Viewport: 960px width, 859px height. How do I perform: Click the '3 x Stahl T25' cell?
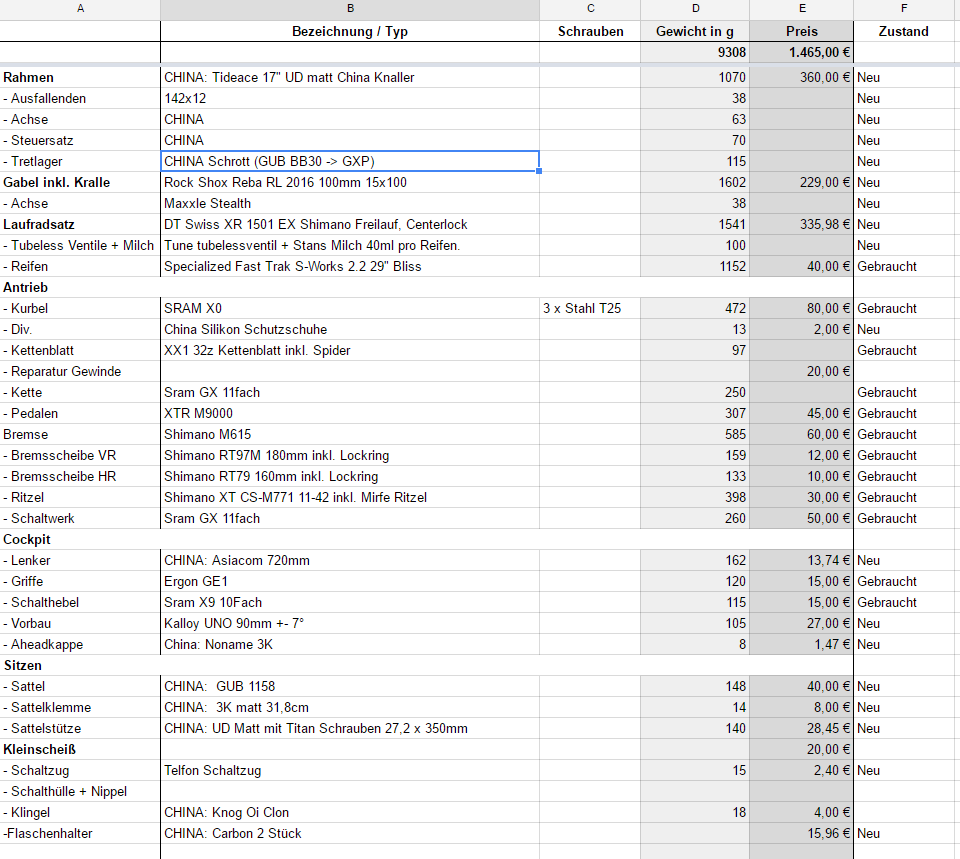click(x=590, y=308)
